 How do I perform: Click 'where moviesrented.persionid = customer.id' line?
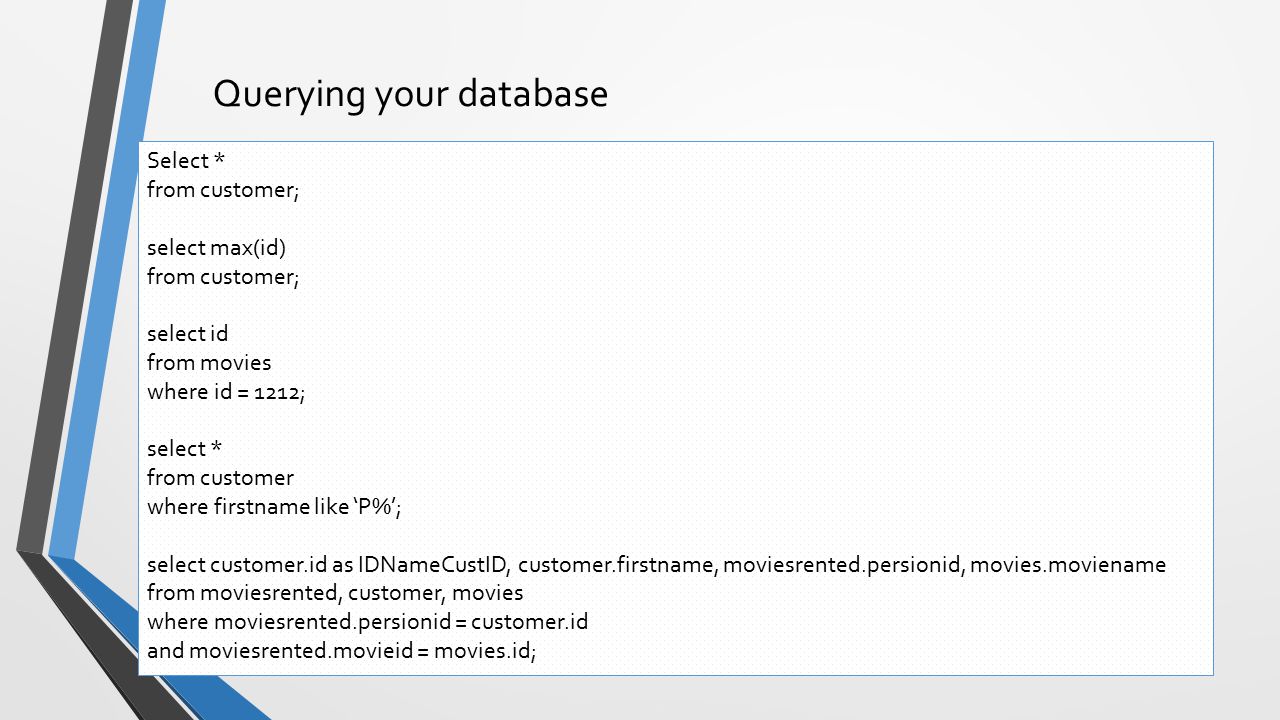[367, 622]
